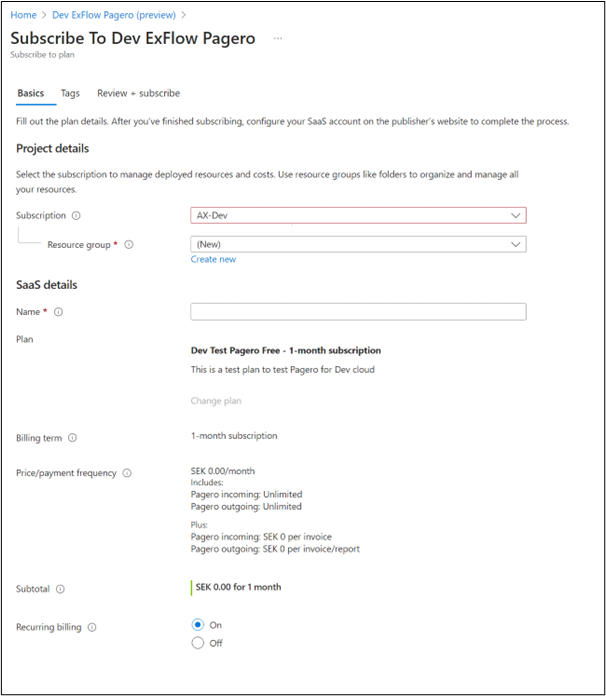
Task: Open the Resource group dropdown showing (New)
Action: point(358,244)
